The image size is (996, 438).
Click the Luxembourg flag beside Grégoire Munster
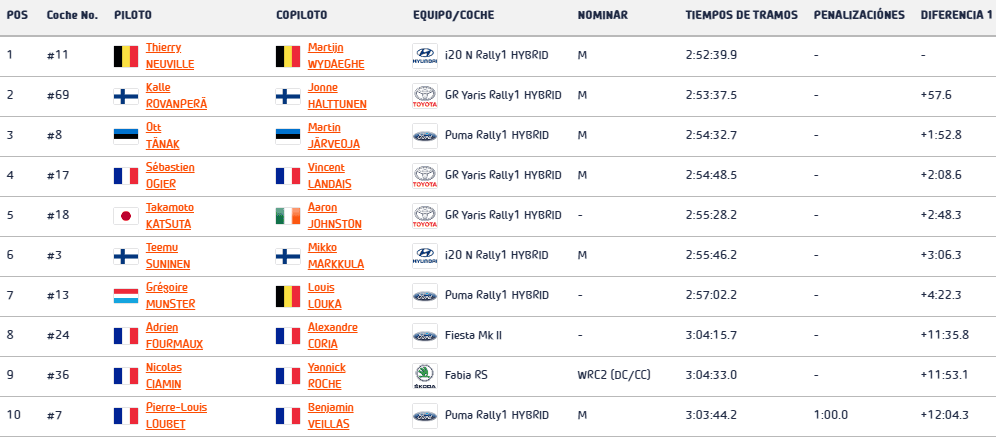pos(126,296)
